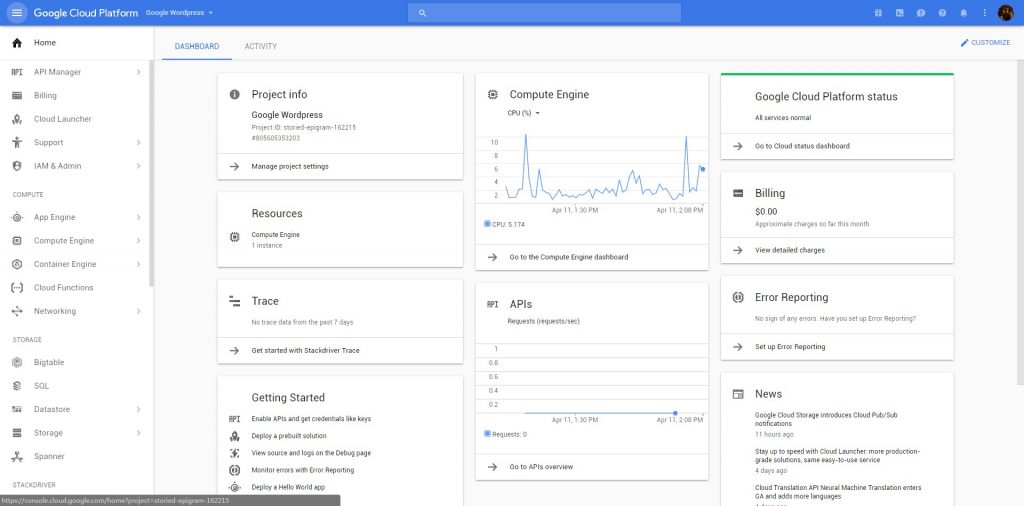This screenshot has width=1024, height=506.
Task: Open the Google Wordpress project dropdown
Action: pyautogui.click(x=180, y=13)
